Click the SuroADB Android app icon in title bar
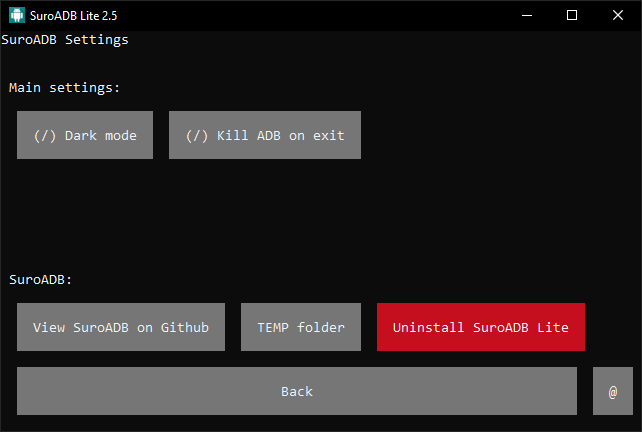This screenshot has height=432, width=642. (x=18, y=15)
